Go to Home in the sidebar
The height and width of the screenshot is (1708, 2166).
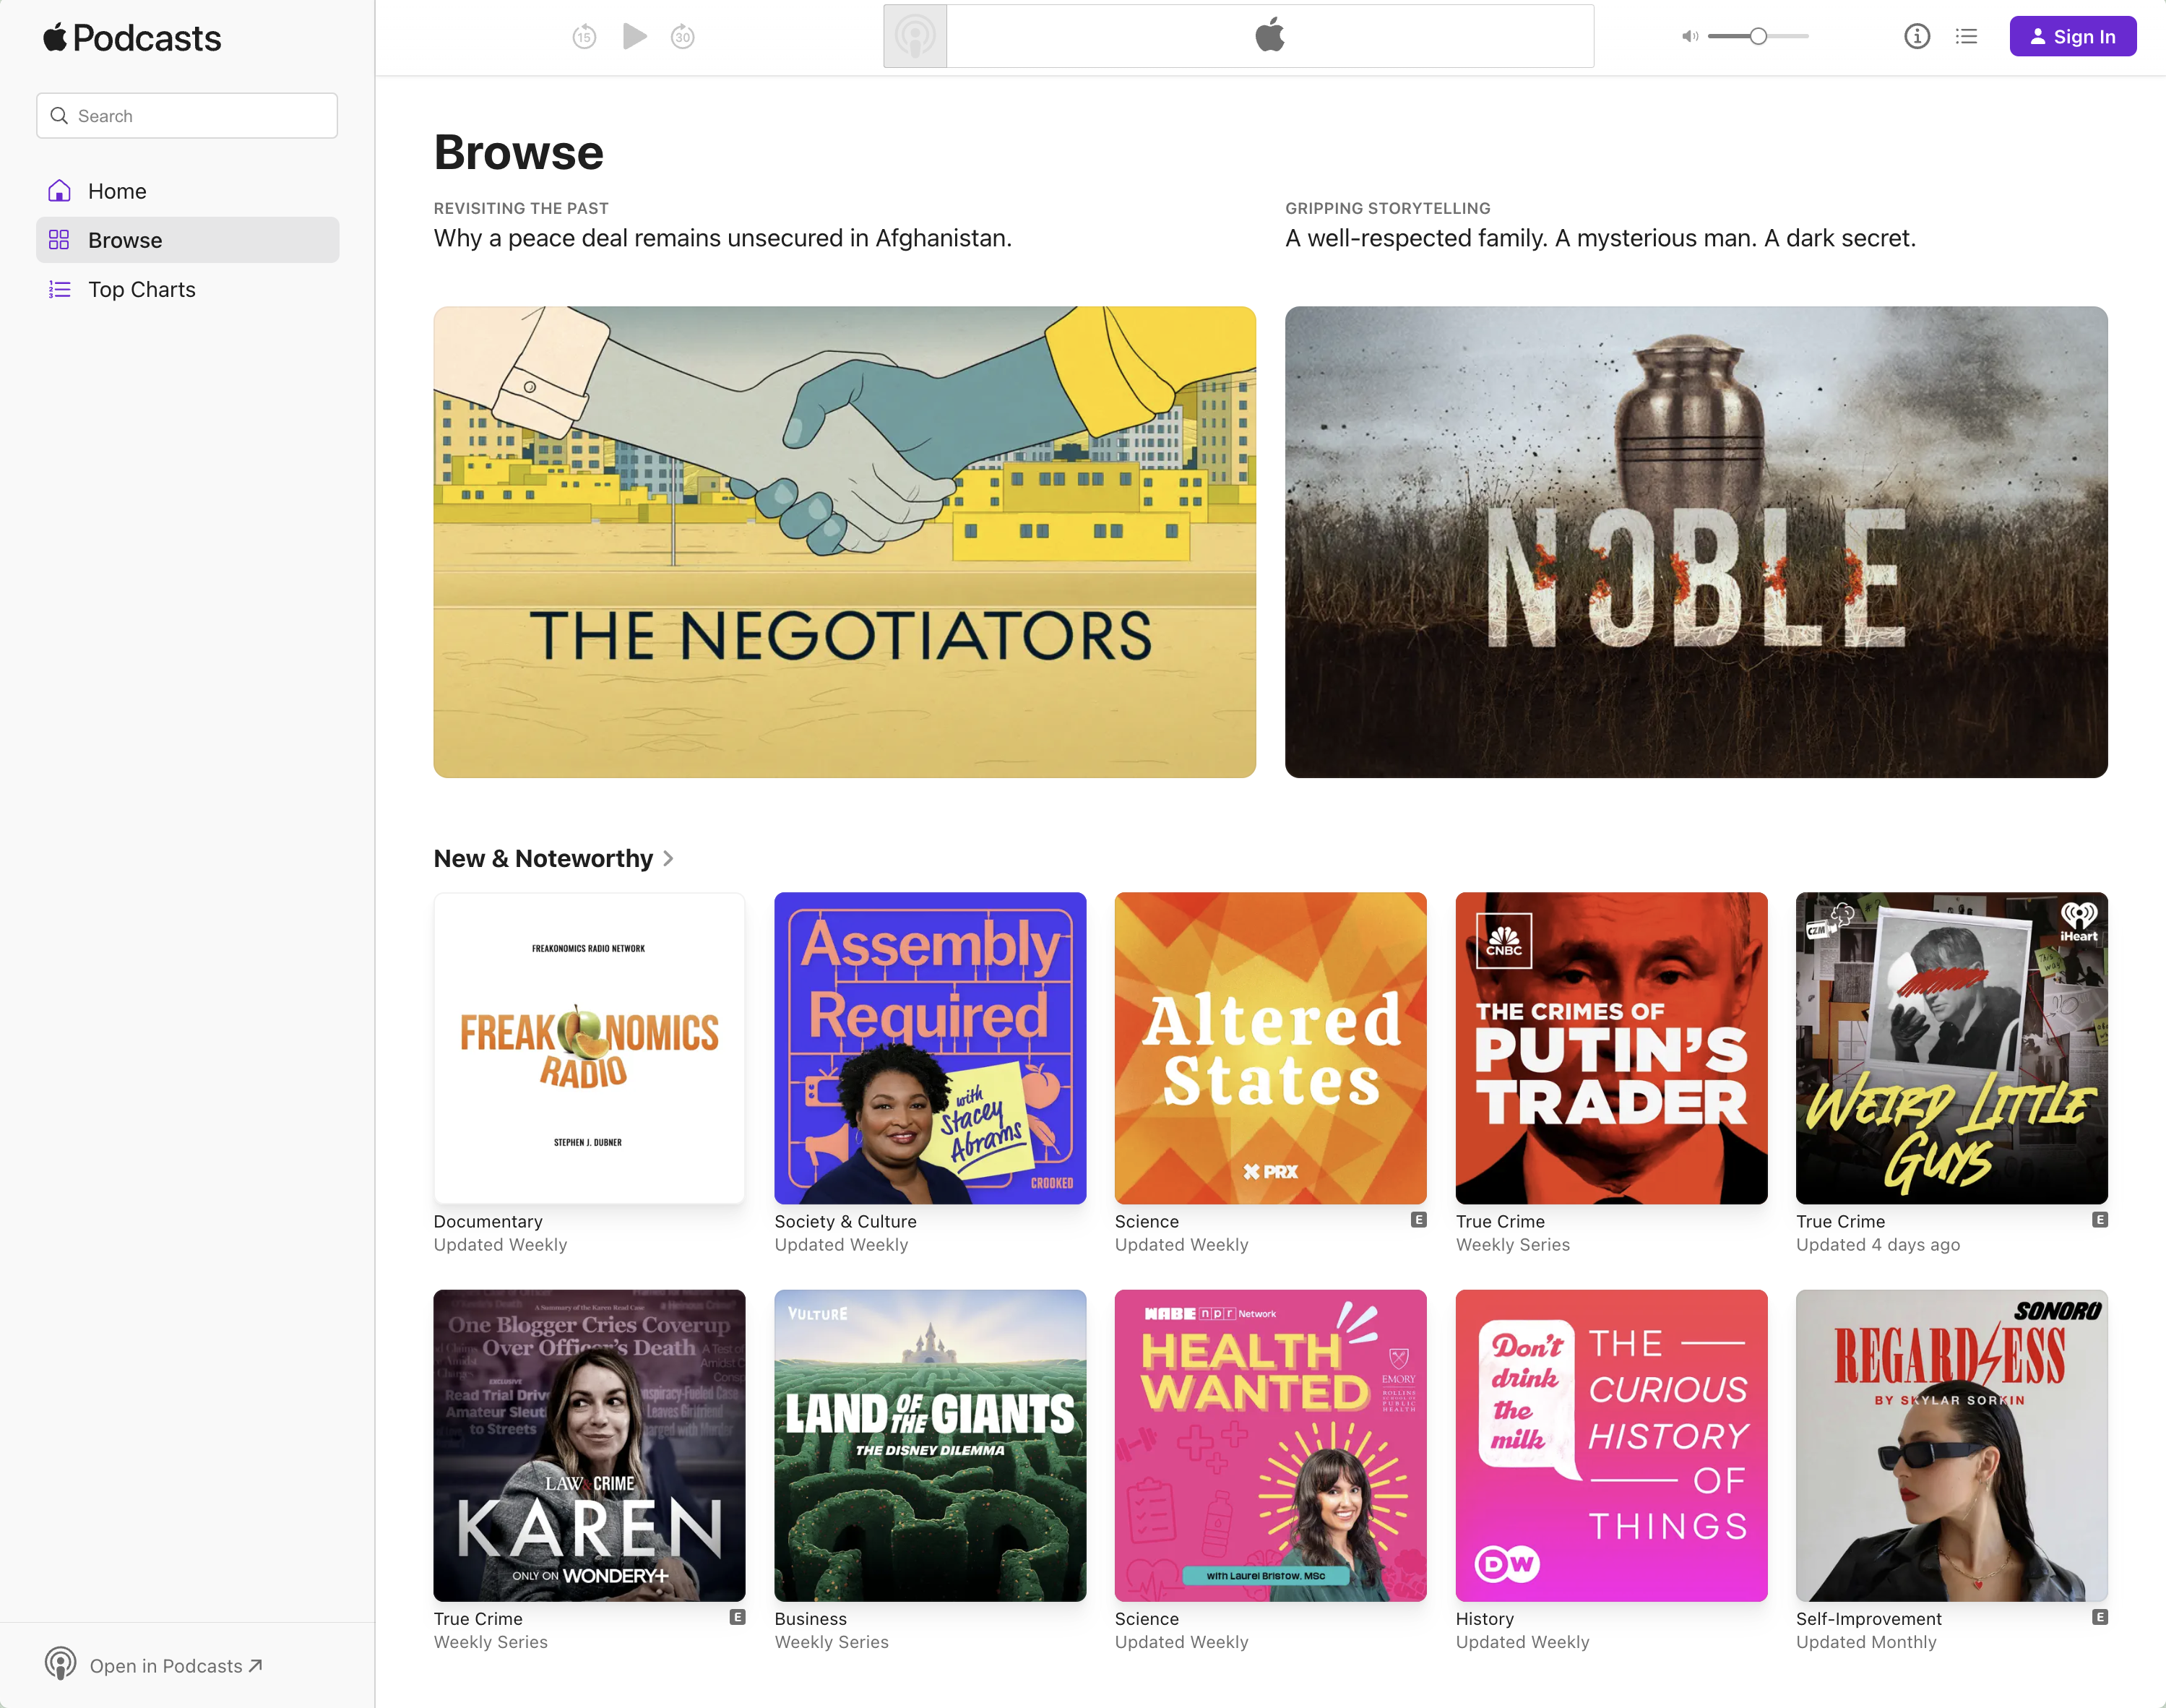187,191
